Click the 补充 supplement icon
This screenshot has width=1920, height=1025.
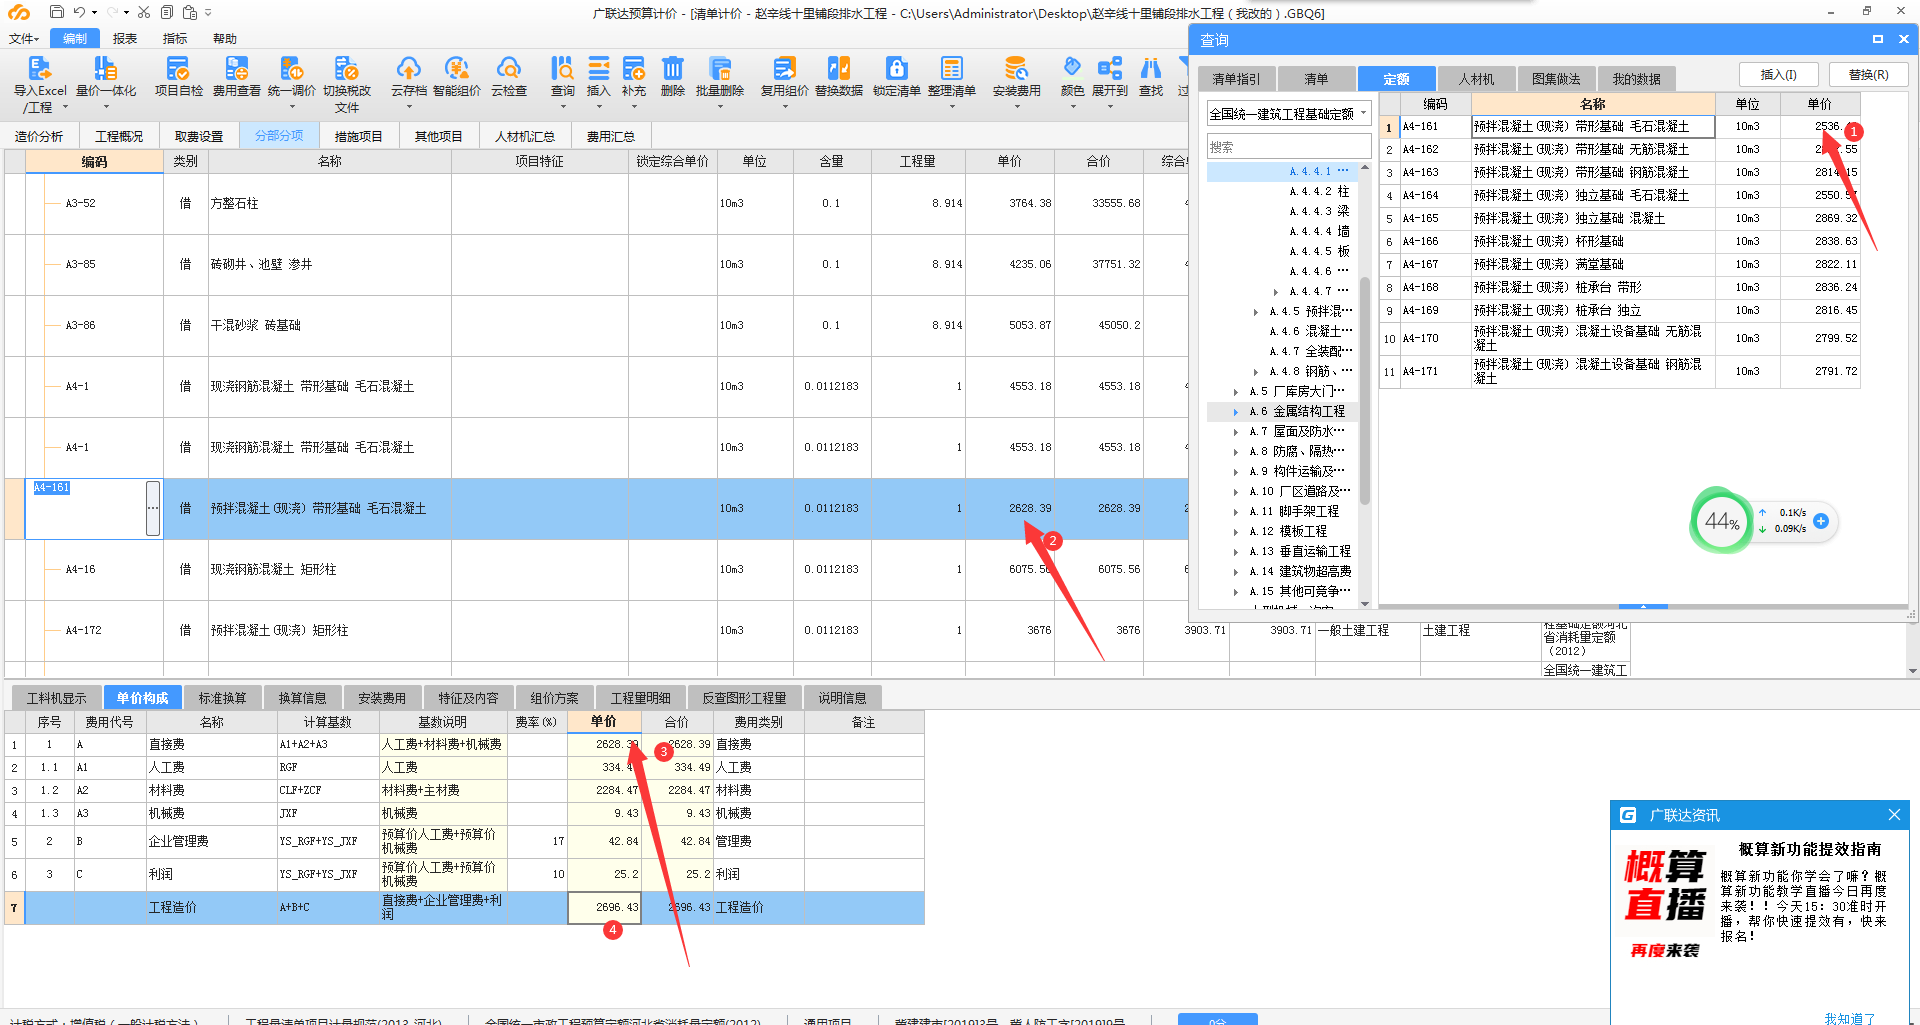pyautogui.click(x=633, y=68)
